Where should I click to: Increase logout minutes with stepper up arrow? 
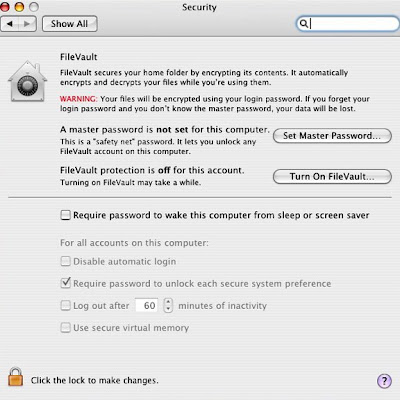coord(168,302)
